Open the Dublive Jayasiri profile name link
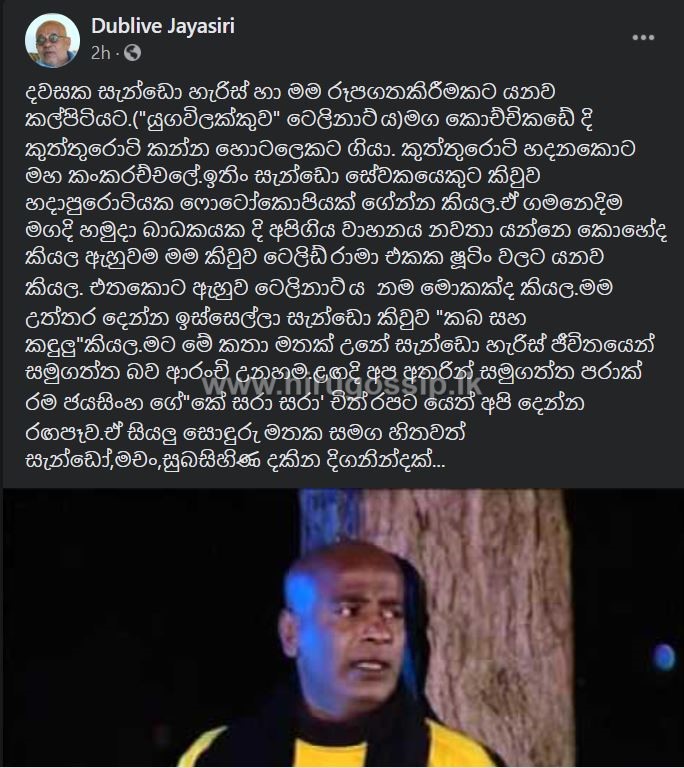Screen dimensions: 684x768 tap(163, 26)
